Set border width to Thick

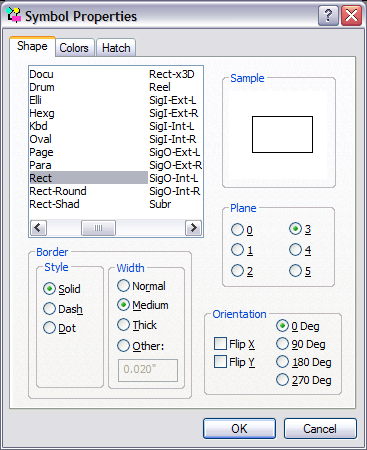pos(137,325)
